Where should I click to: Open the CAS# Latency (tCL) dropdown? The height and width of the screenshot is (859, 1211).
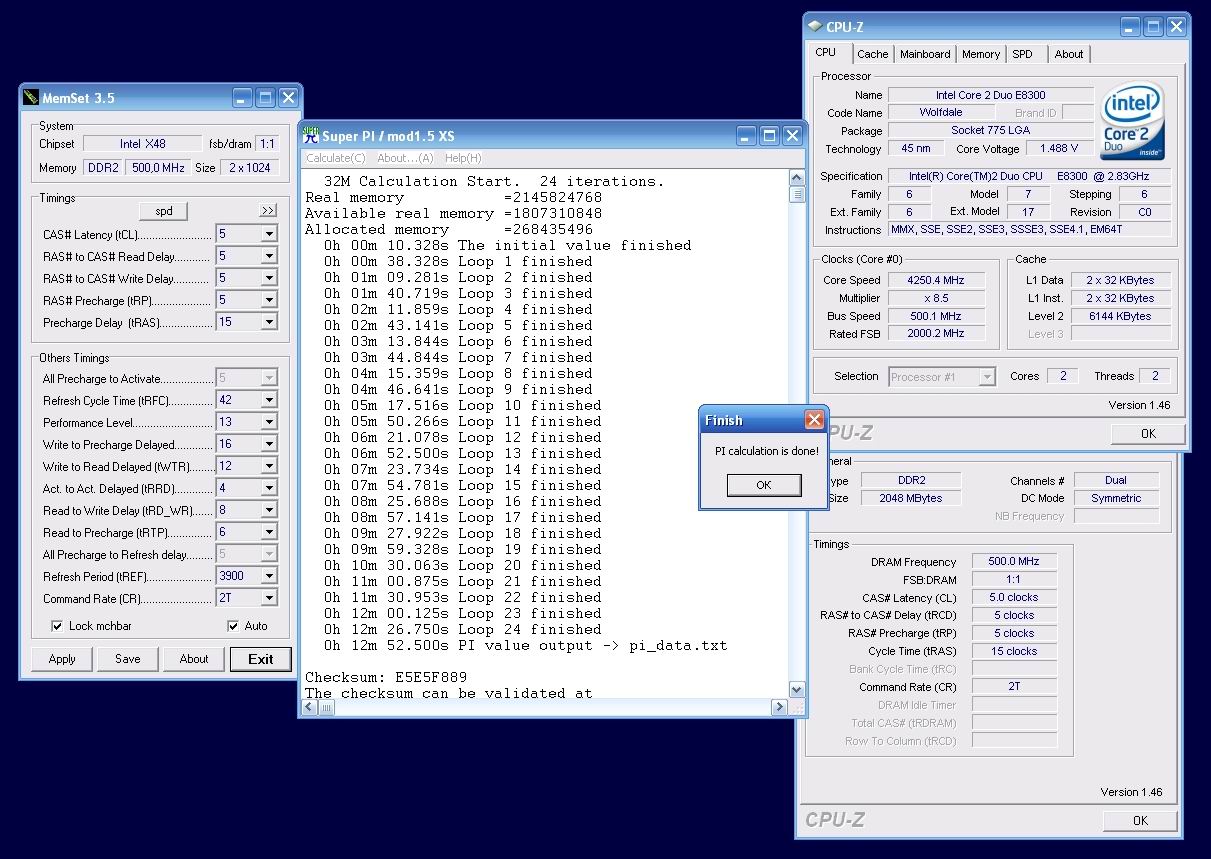pyautogui.click(x=268, y=234)
